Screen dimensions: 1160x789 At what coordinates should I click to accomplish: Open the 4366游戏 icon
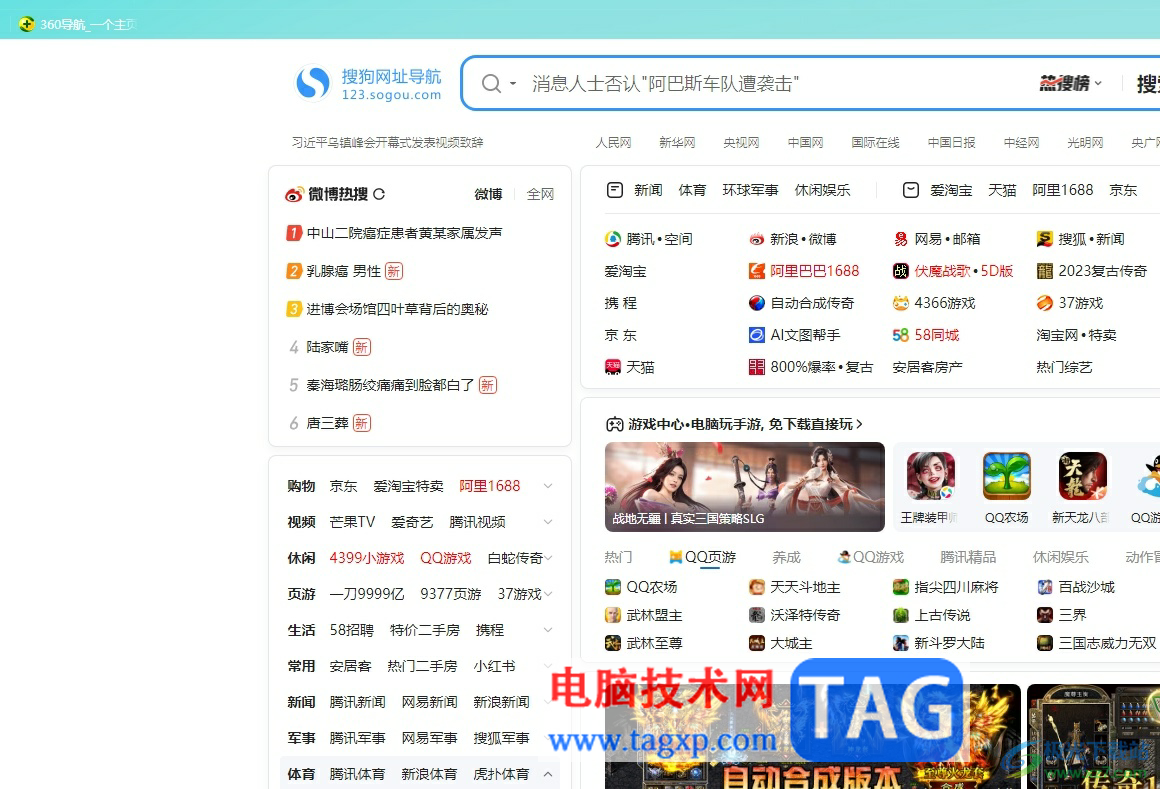coord(900,303)
